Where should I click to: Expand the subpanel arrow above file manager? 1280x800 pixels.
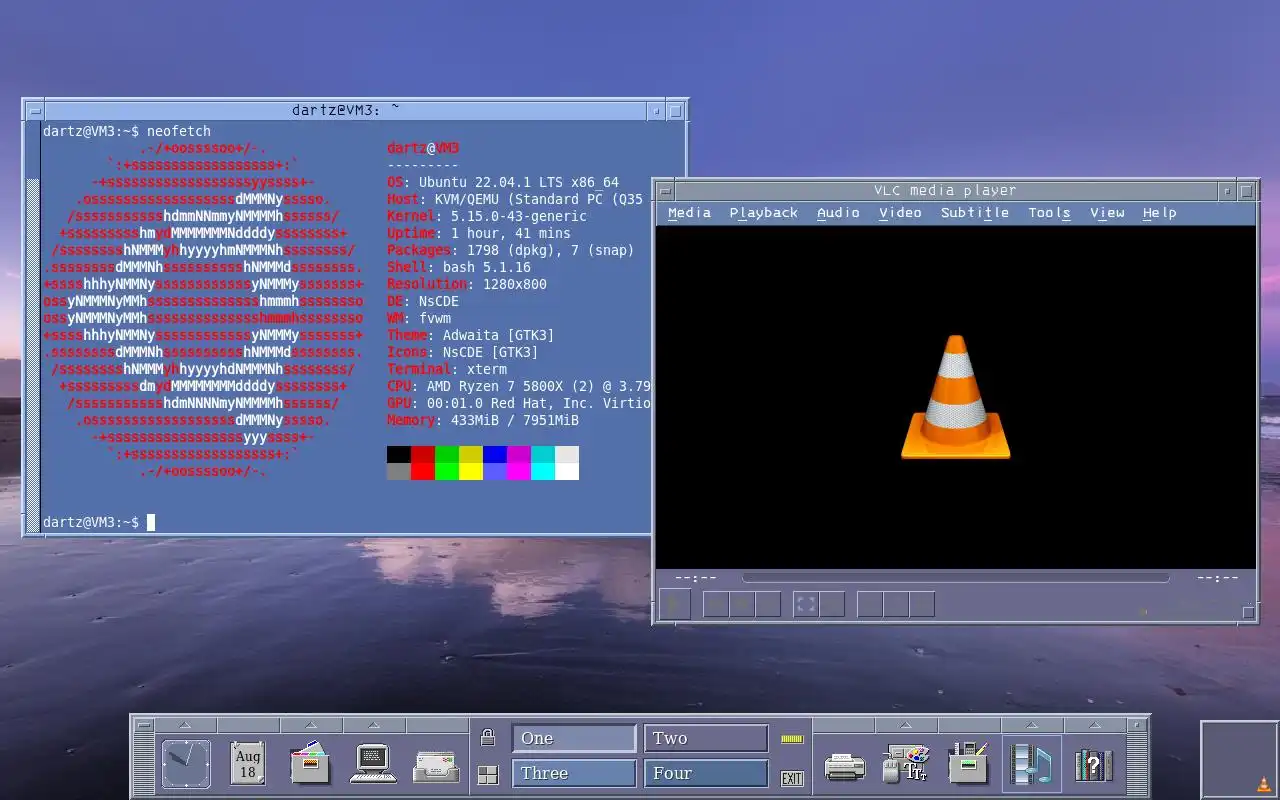(x=310, y=725)
